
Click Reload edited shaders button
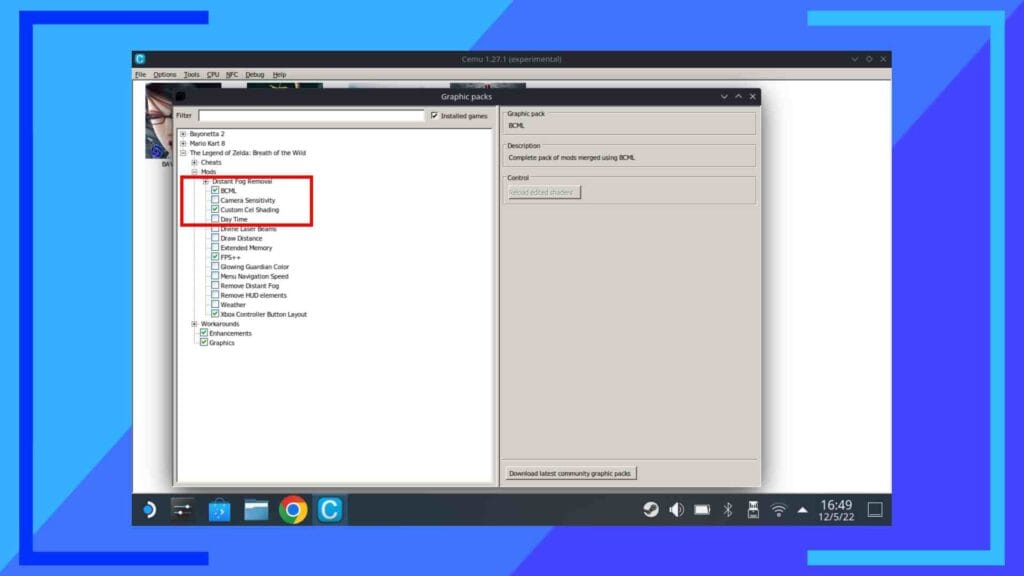543,192
